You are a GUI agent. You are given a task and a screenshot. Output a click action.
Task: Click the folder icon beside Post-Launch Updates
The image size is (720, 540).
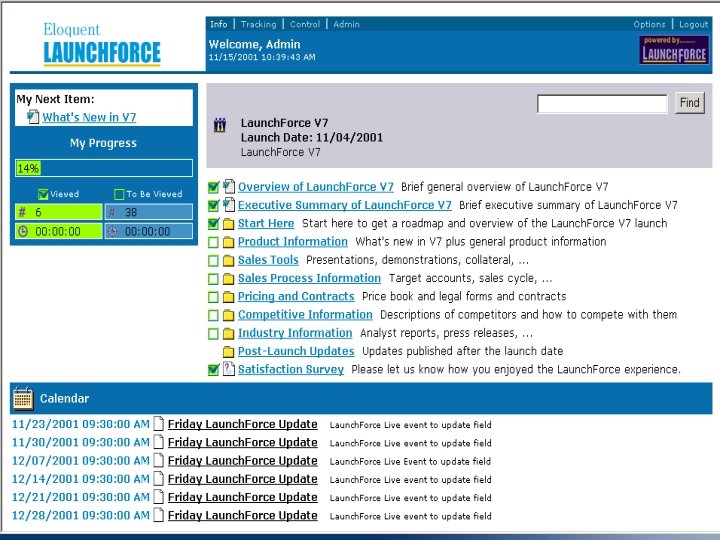[228, 352]
